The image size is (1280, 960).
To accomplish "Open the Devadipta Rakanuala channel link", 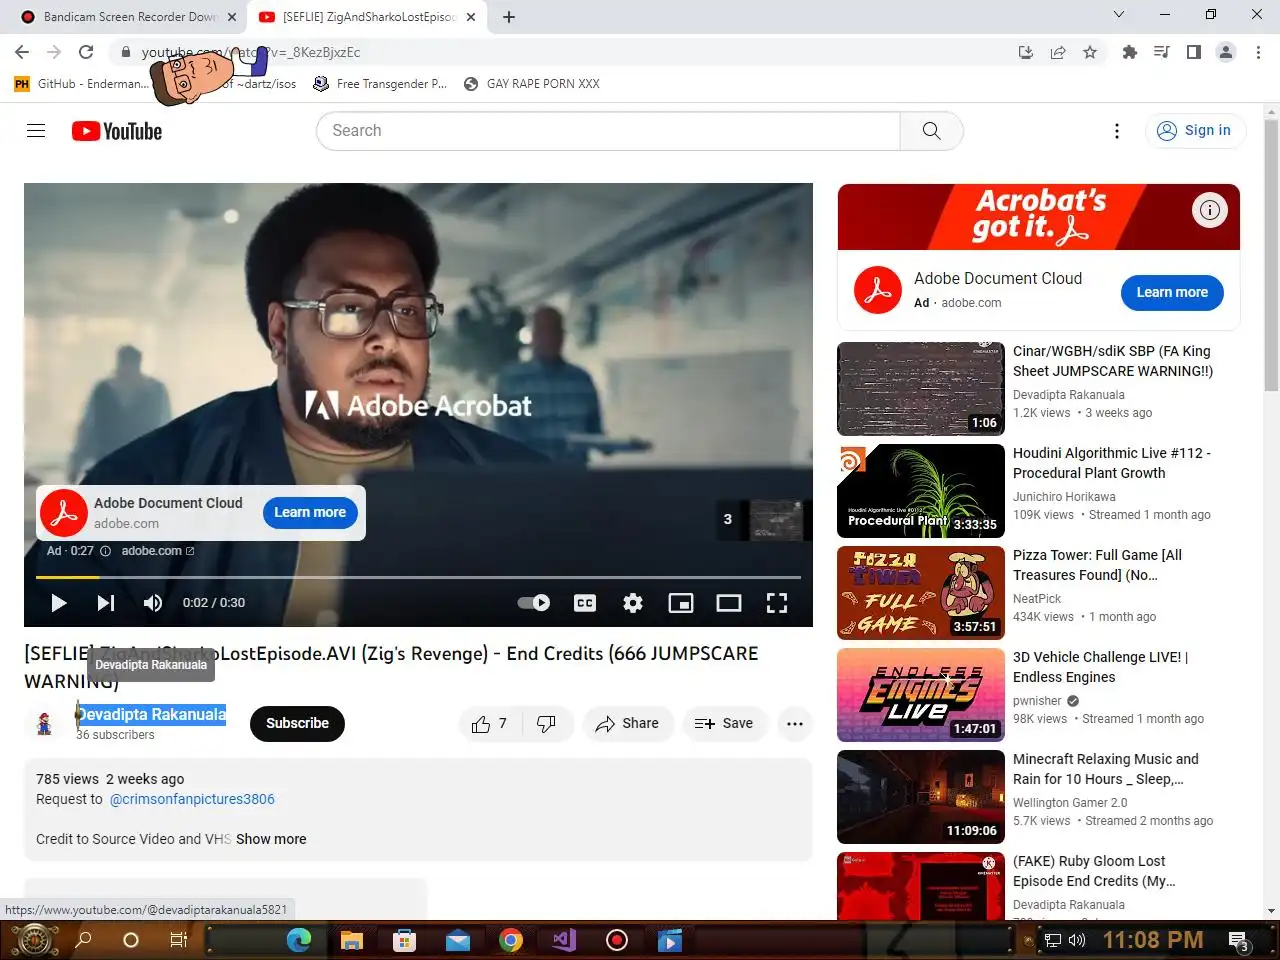I will click(151, 715).
